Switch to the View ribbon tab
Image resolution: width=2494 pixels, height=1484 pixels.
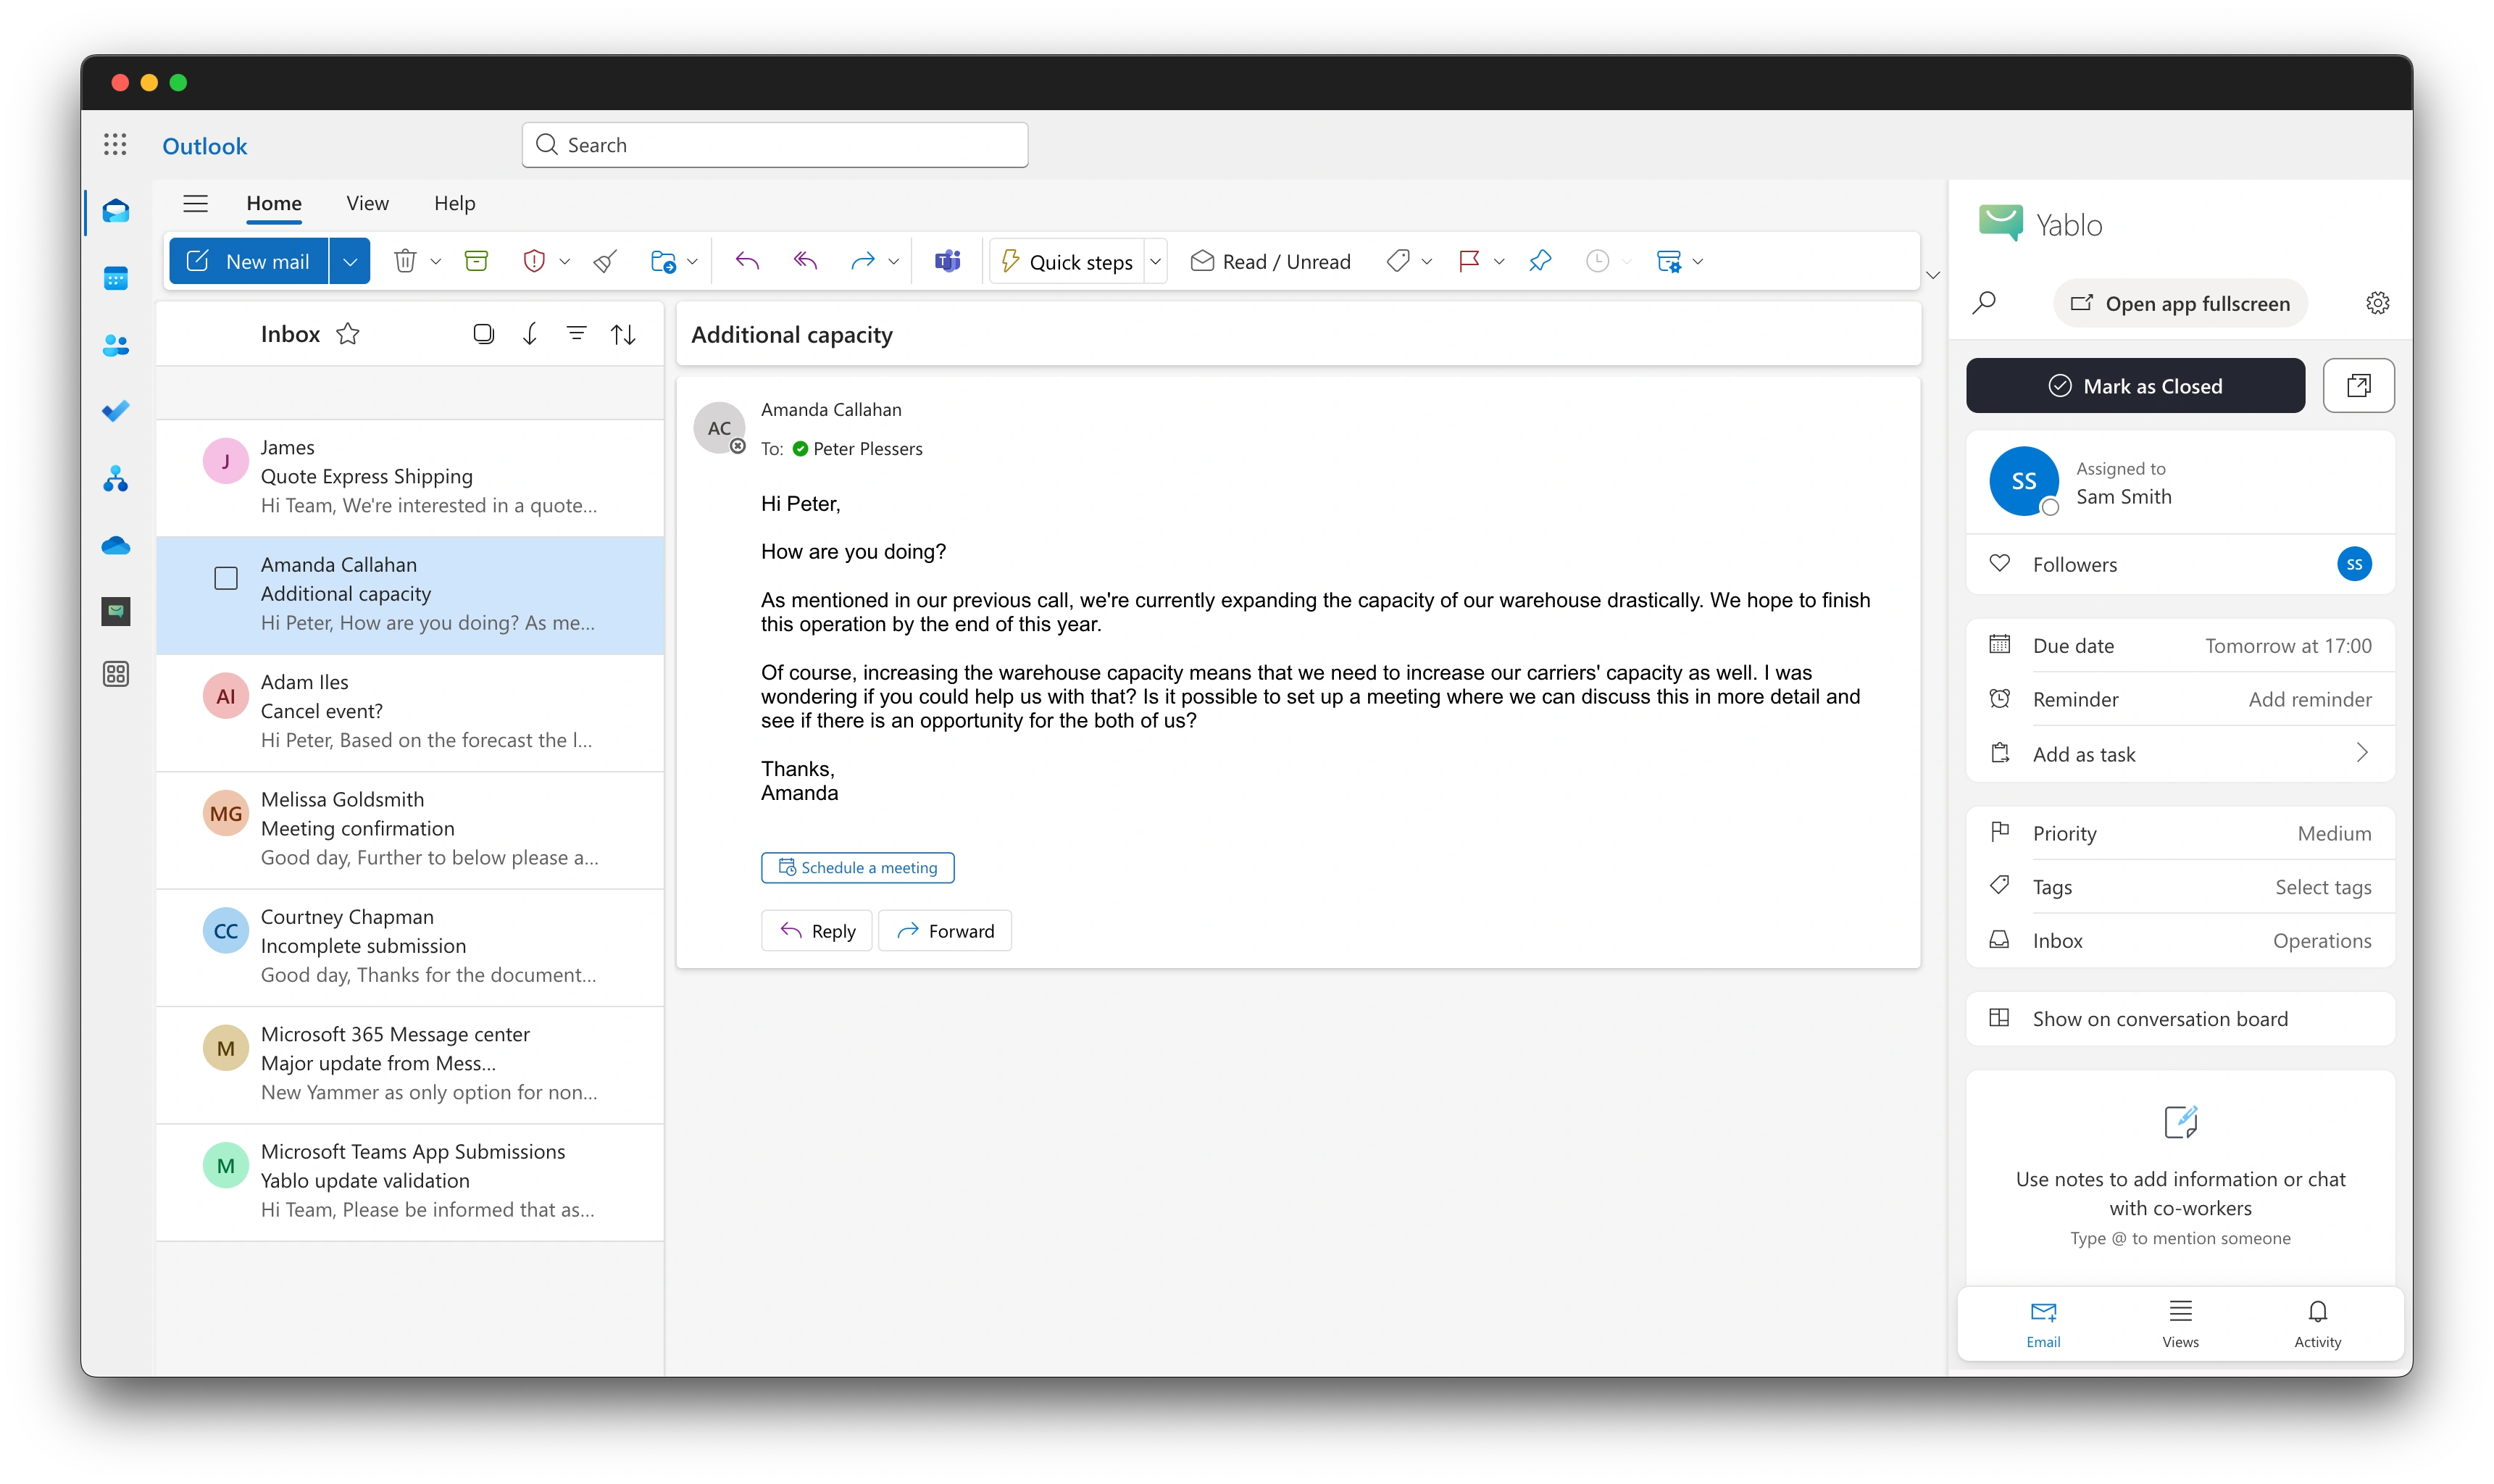pyautogui.click(x=367, y=203)
